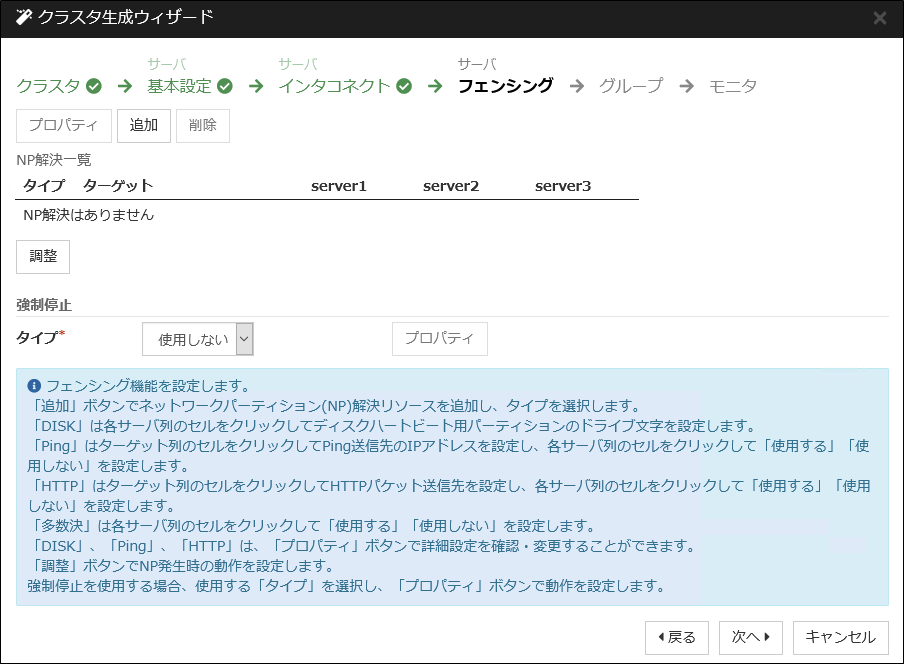Screen dimensions: 904x664
Task: Click the dropdown arrow beside 使用しない
Action: 243,338
